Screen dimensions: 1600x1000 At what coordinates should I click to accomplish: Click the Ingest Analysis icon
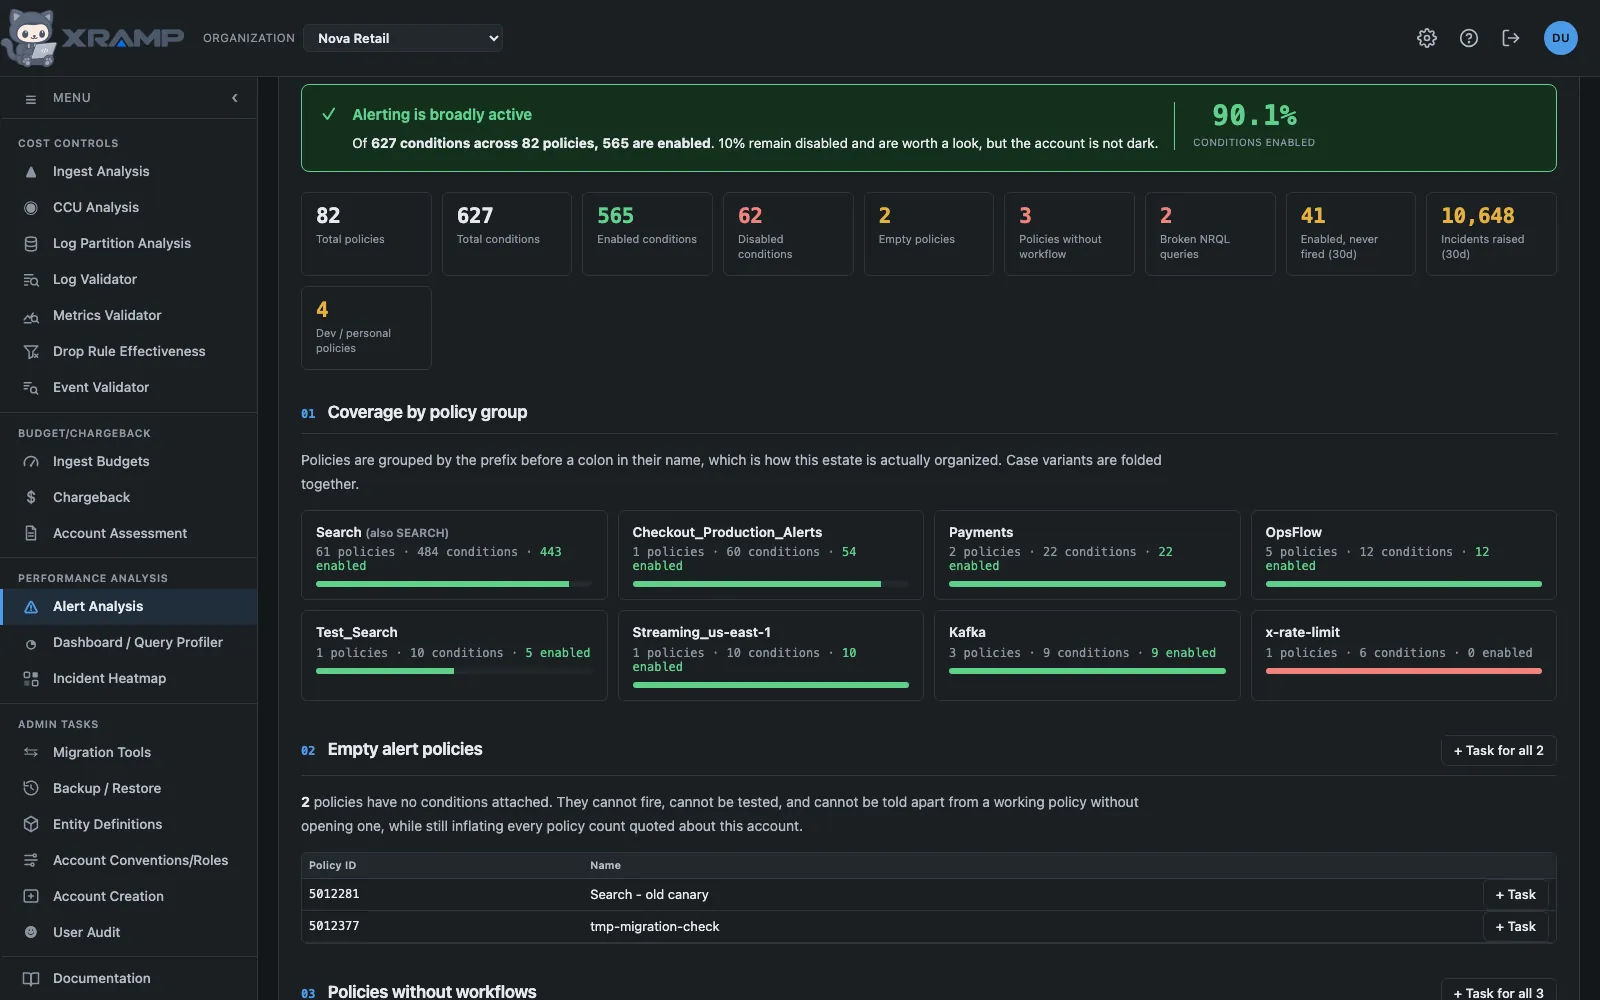coord(31,172)
